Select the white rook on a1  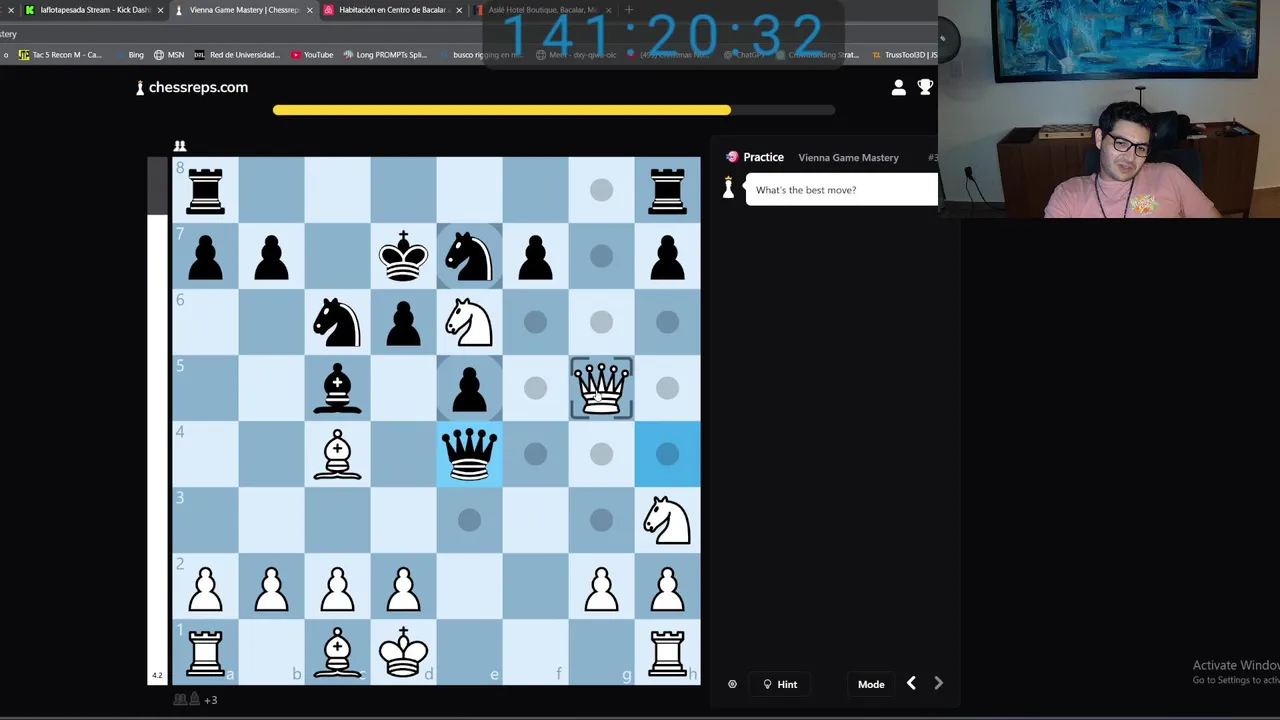click(x=205, y=652)
